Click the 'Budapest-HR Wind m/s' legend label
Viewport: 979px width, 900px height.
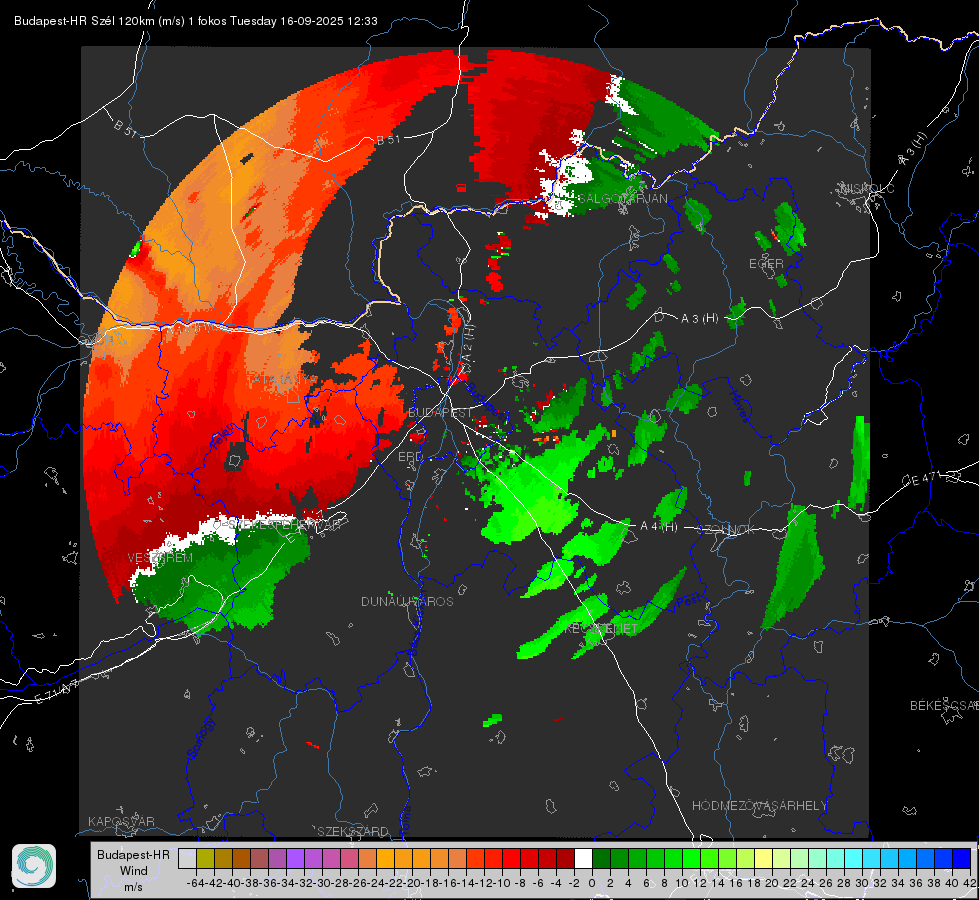tap(133, 871)
